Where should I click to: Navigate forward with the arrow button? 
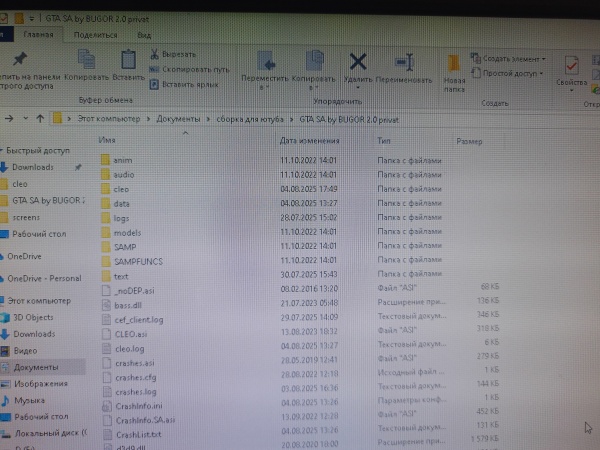9,119
